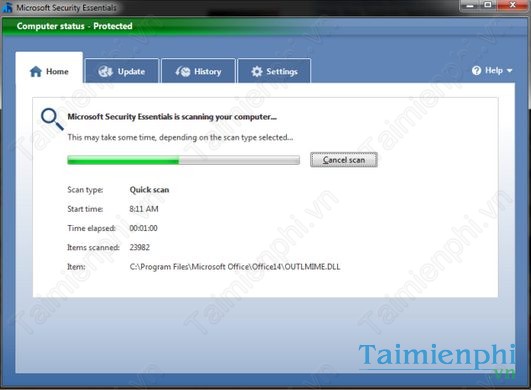Click the Update globe icon
This screenshot has height=390, width=531.
tap(105, 71)
